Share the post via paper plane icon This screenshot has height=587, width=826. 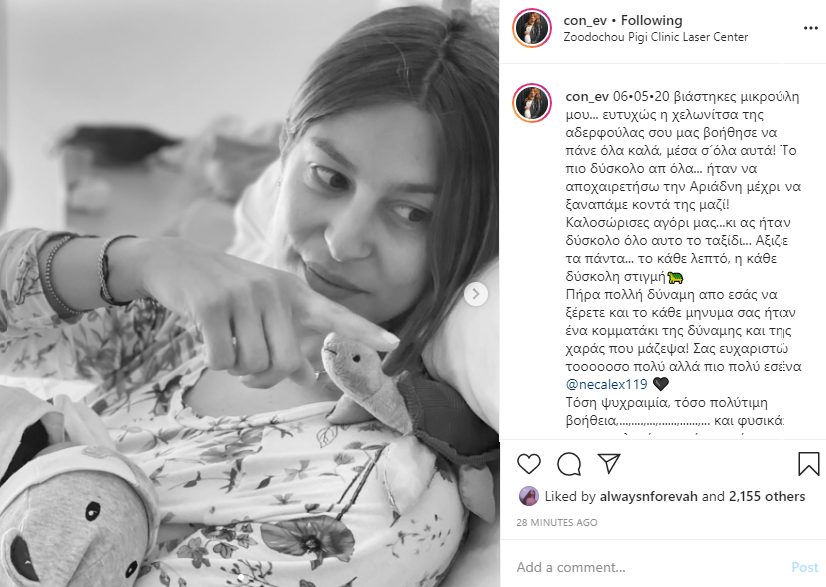609,463
